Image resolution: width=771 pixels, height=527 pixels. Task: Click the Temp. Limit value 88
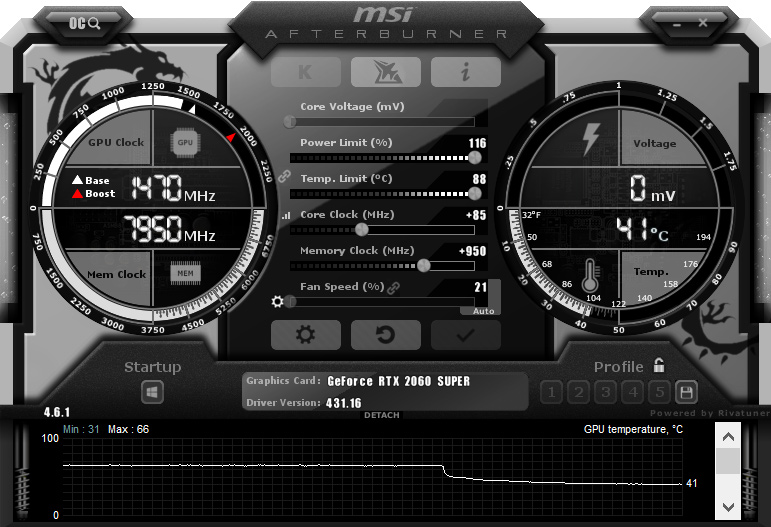point(479,179)
